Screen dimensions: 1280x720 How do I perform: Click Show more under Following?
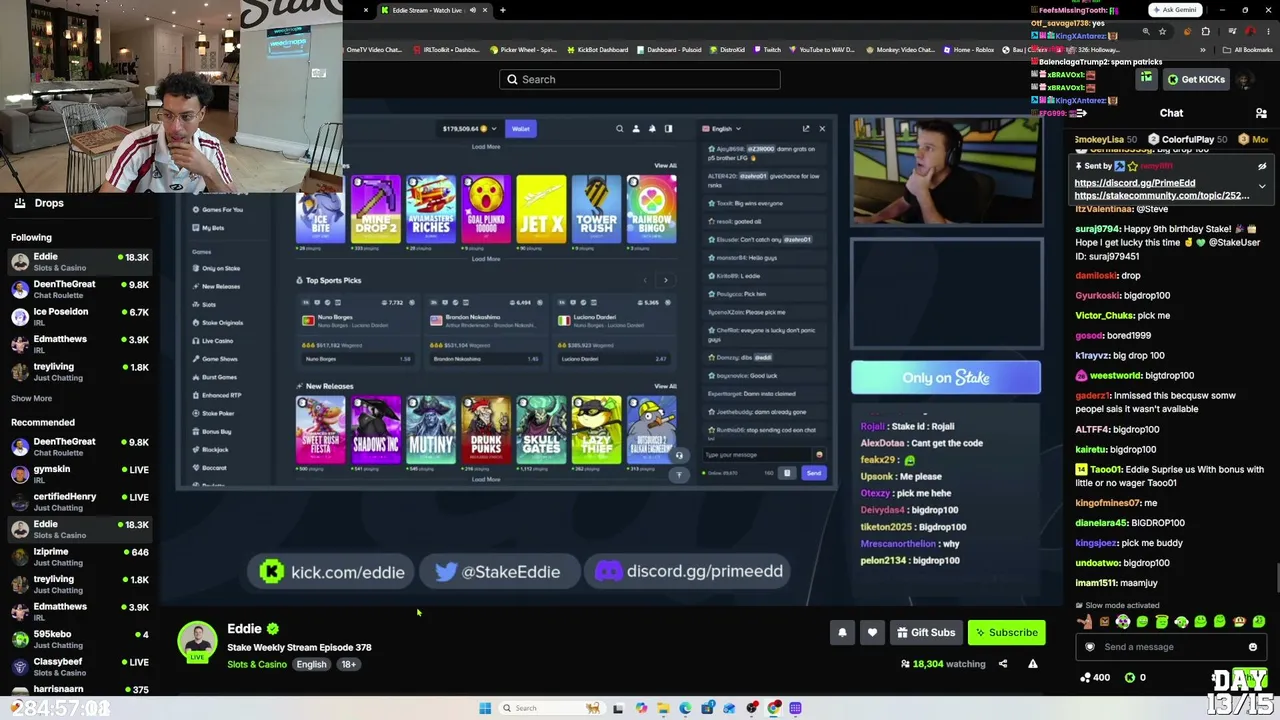31,398
